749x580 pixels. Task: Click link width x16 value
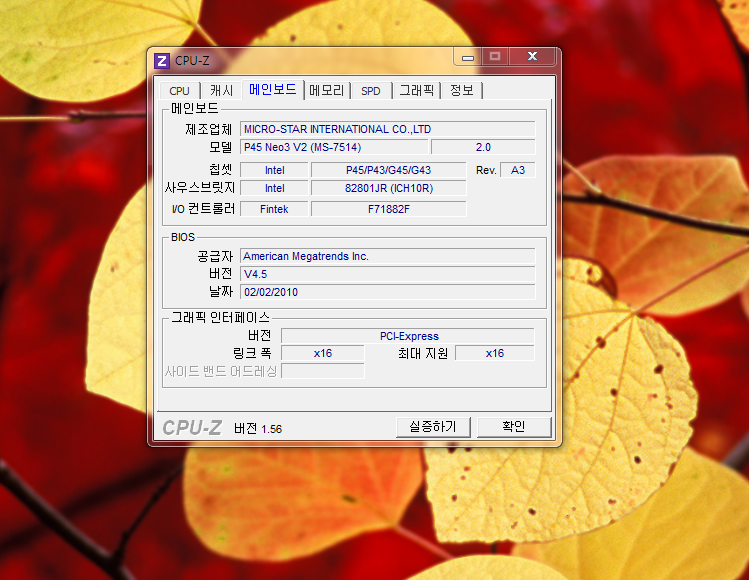(x=323, y=353)
